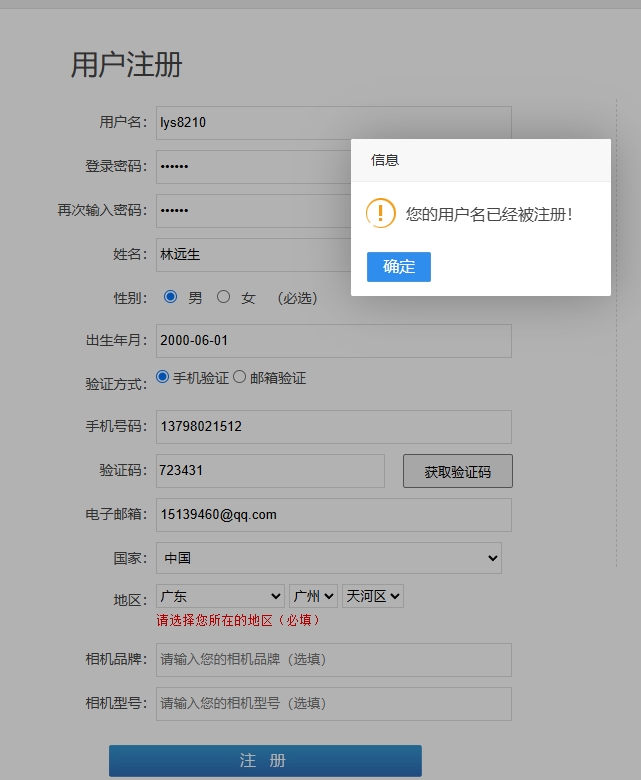Viewport: 641px width, 780px height.
Task: Open the 国家 dropdown showing 中国
Action: pos(329,558)
